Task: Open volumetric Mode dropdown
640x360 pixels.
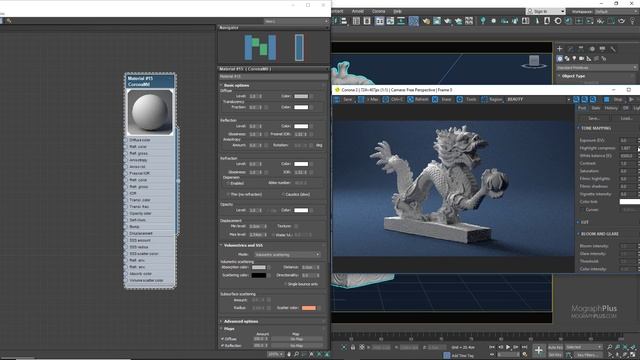Action: coord(287,255)
